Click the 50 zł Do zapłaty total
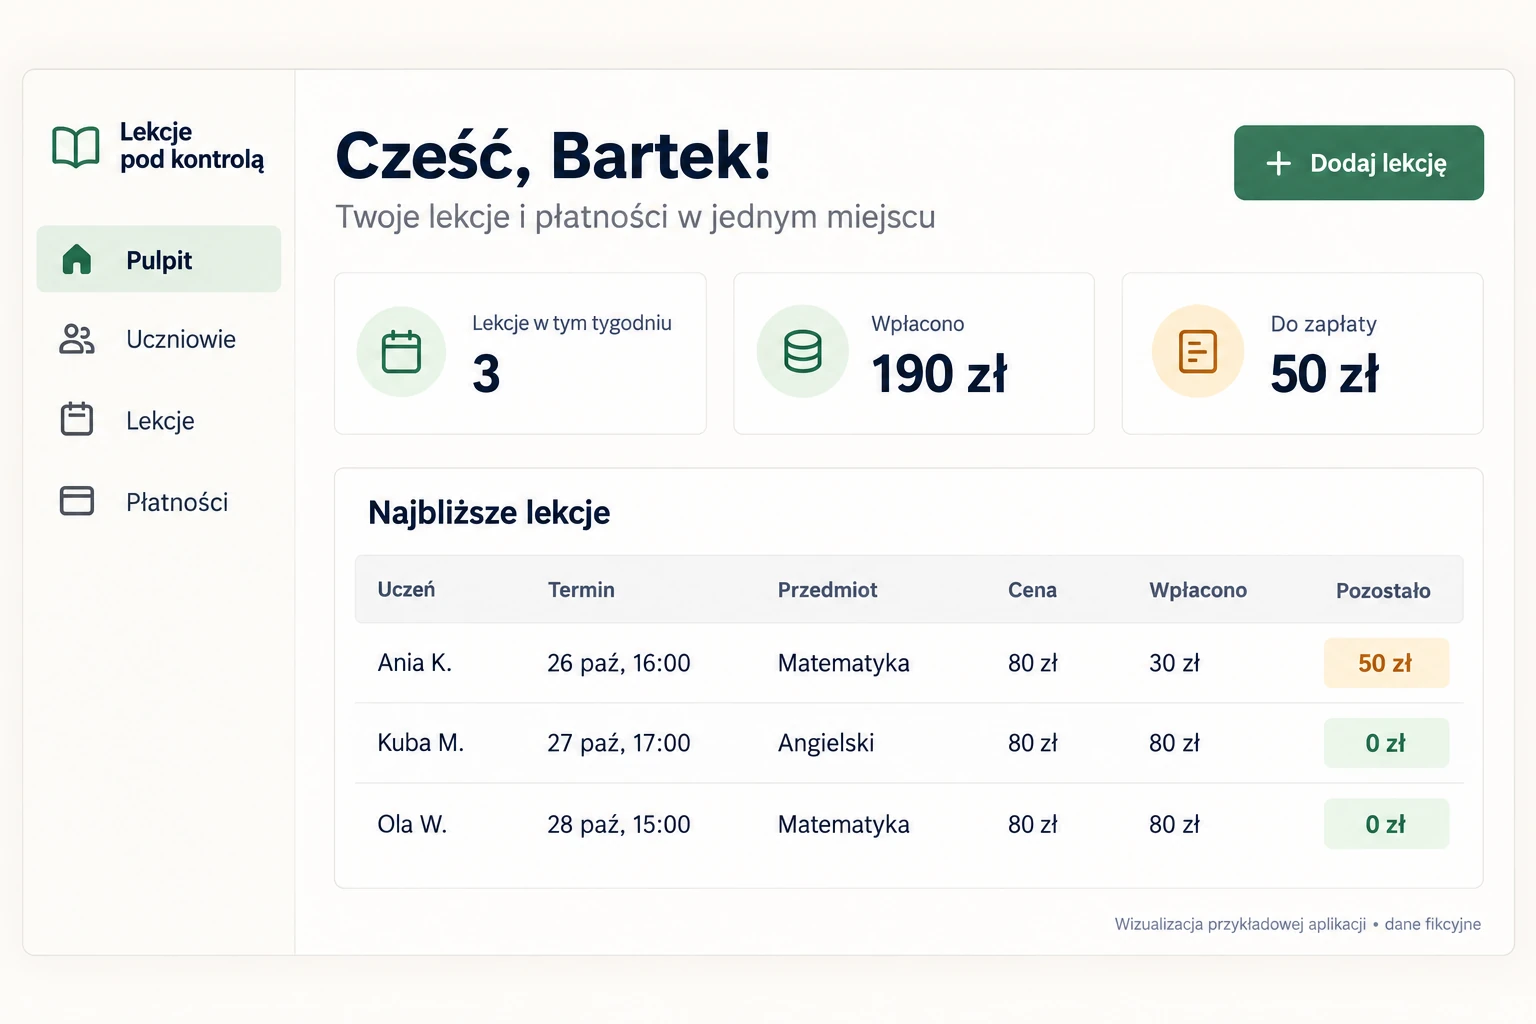 point(1325,374)
